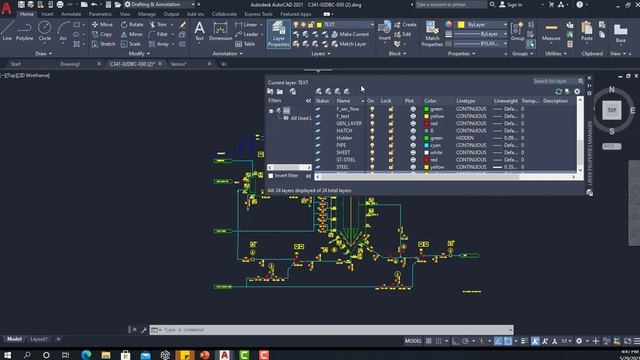Click the Layer Properties button
Screen dimensions: 640x360
click(278, 34)
